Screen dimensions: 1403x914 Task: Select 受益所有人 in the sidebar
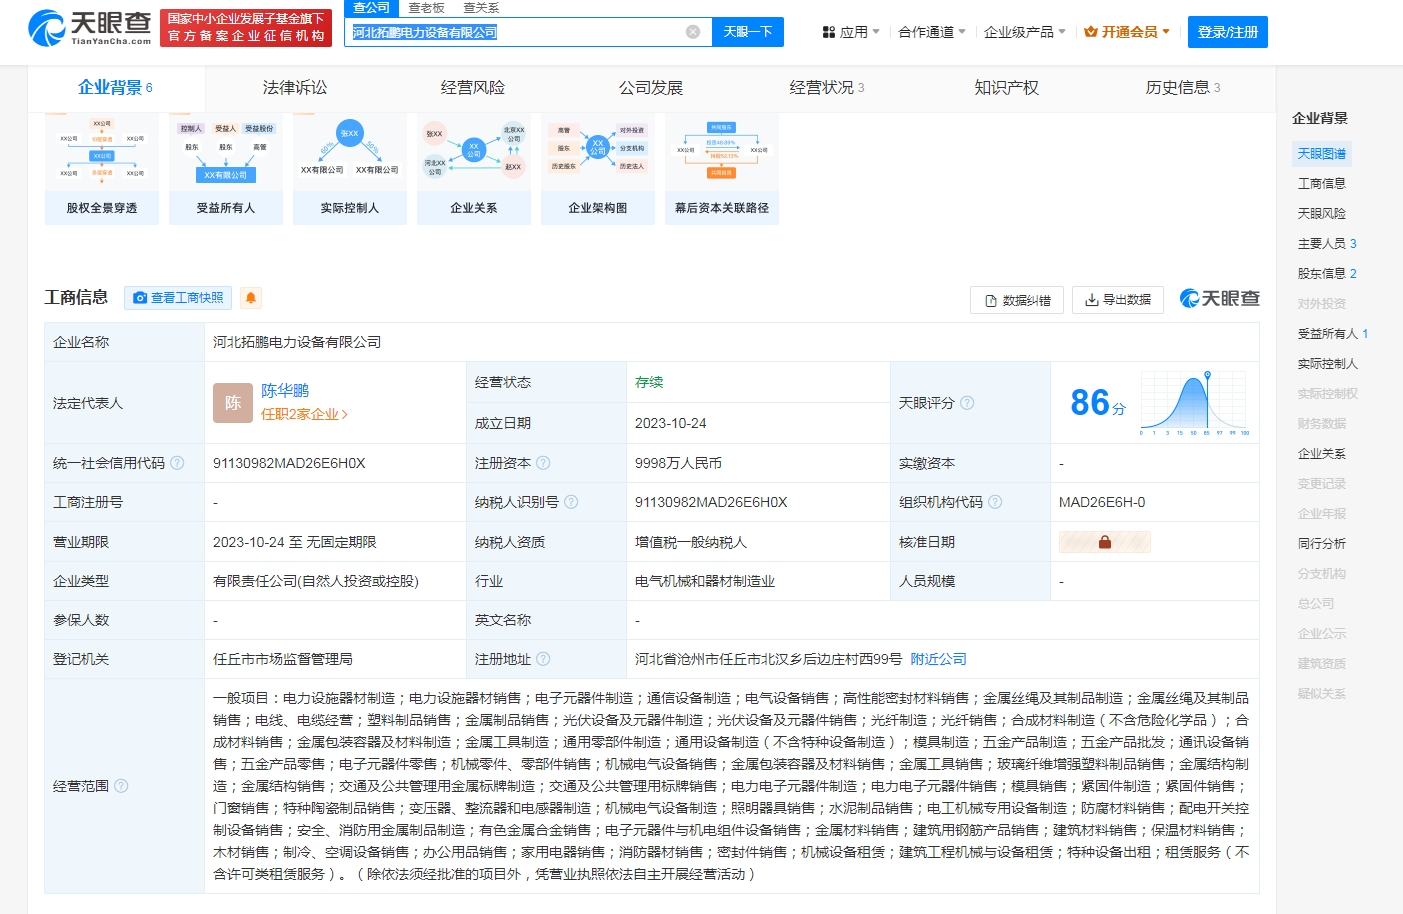pos(1333,334)
